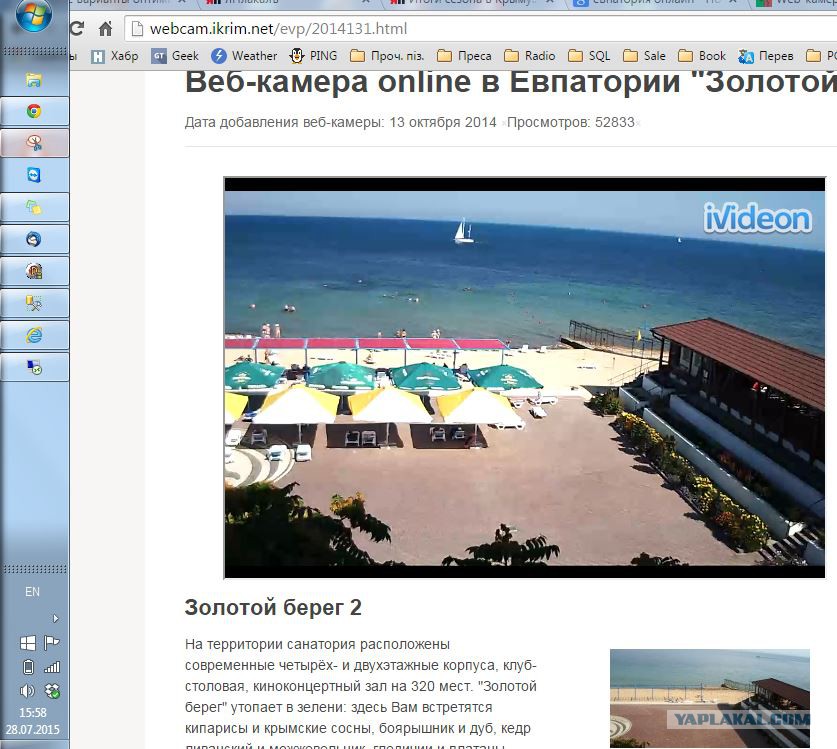The width and height of the screenshot is (837, 749).
Task: Launch Internet Explorer from the taskbar
Action: [x=34, y=335]
